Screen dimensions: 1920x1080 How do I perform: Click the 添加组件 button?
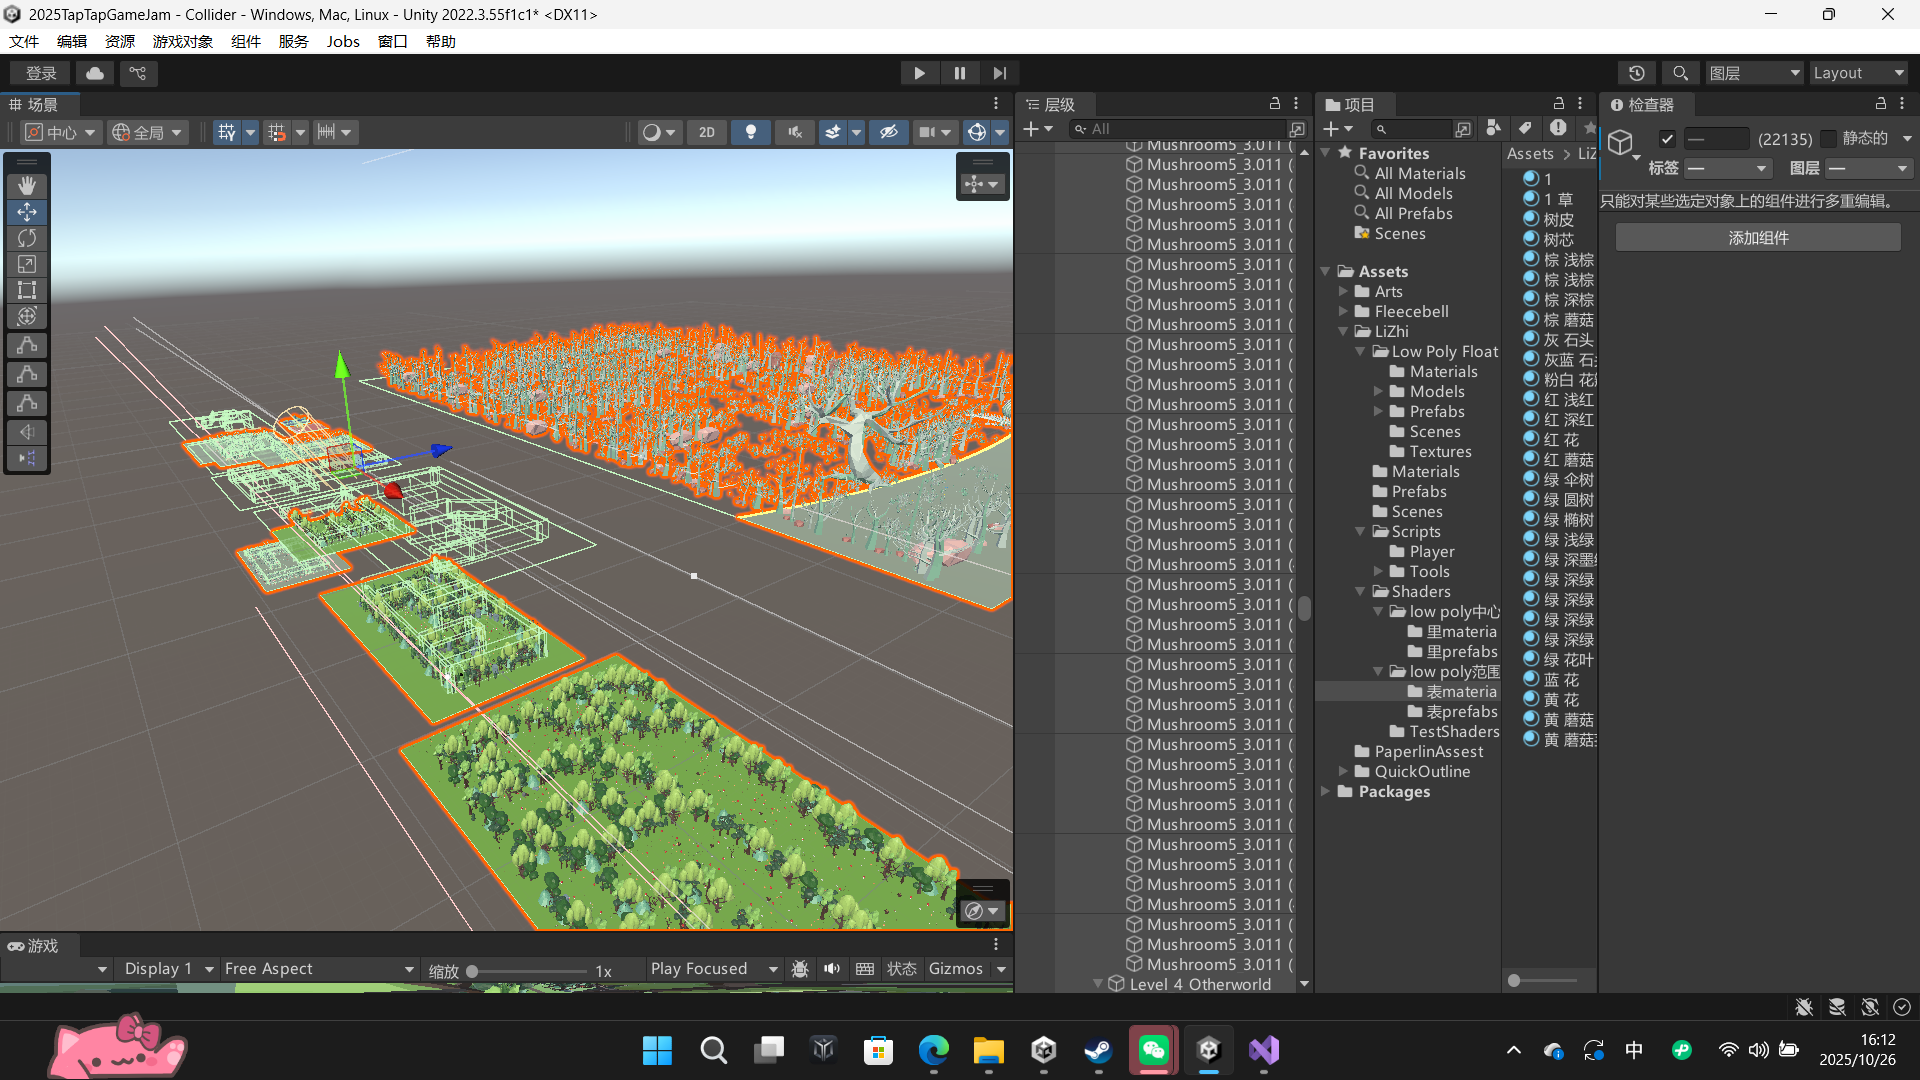(1757, 238)
